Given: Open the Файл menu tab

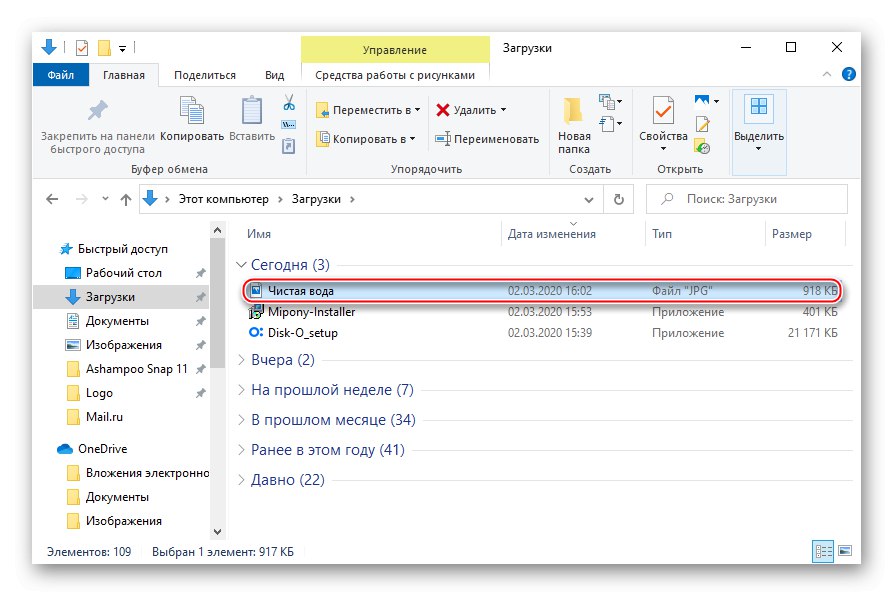Looking at the screenshot, I should tap(60, 75).
